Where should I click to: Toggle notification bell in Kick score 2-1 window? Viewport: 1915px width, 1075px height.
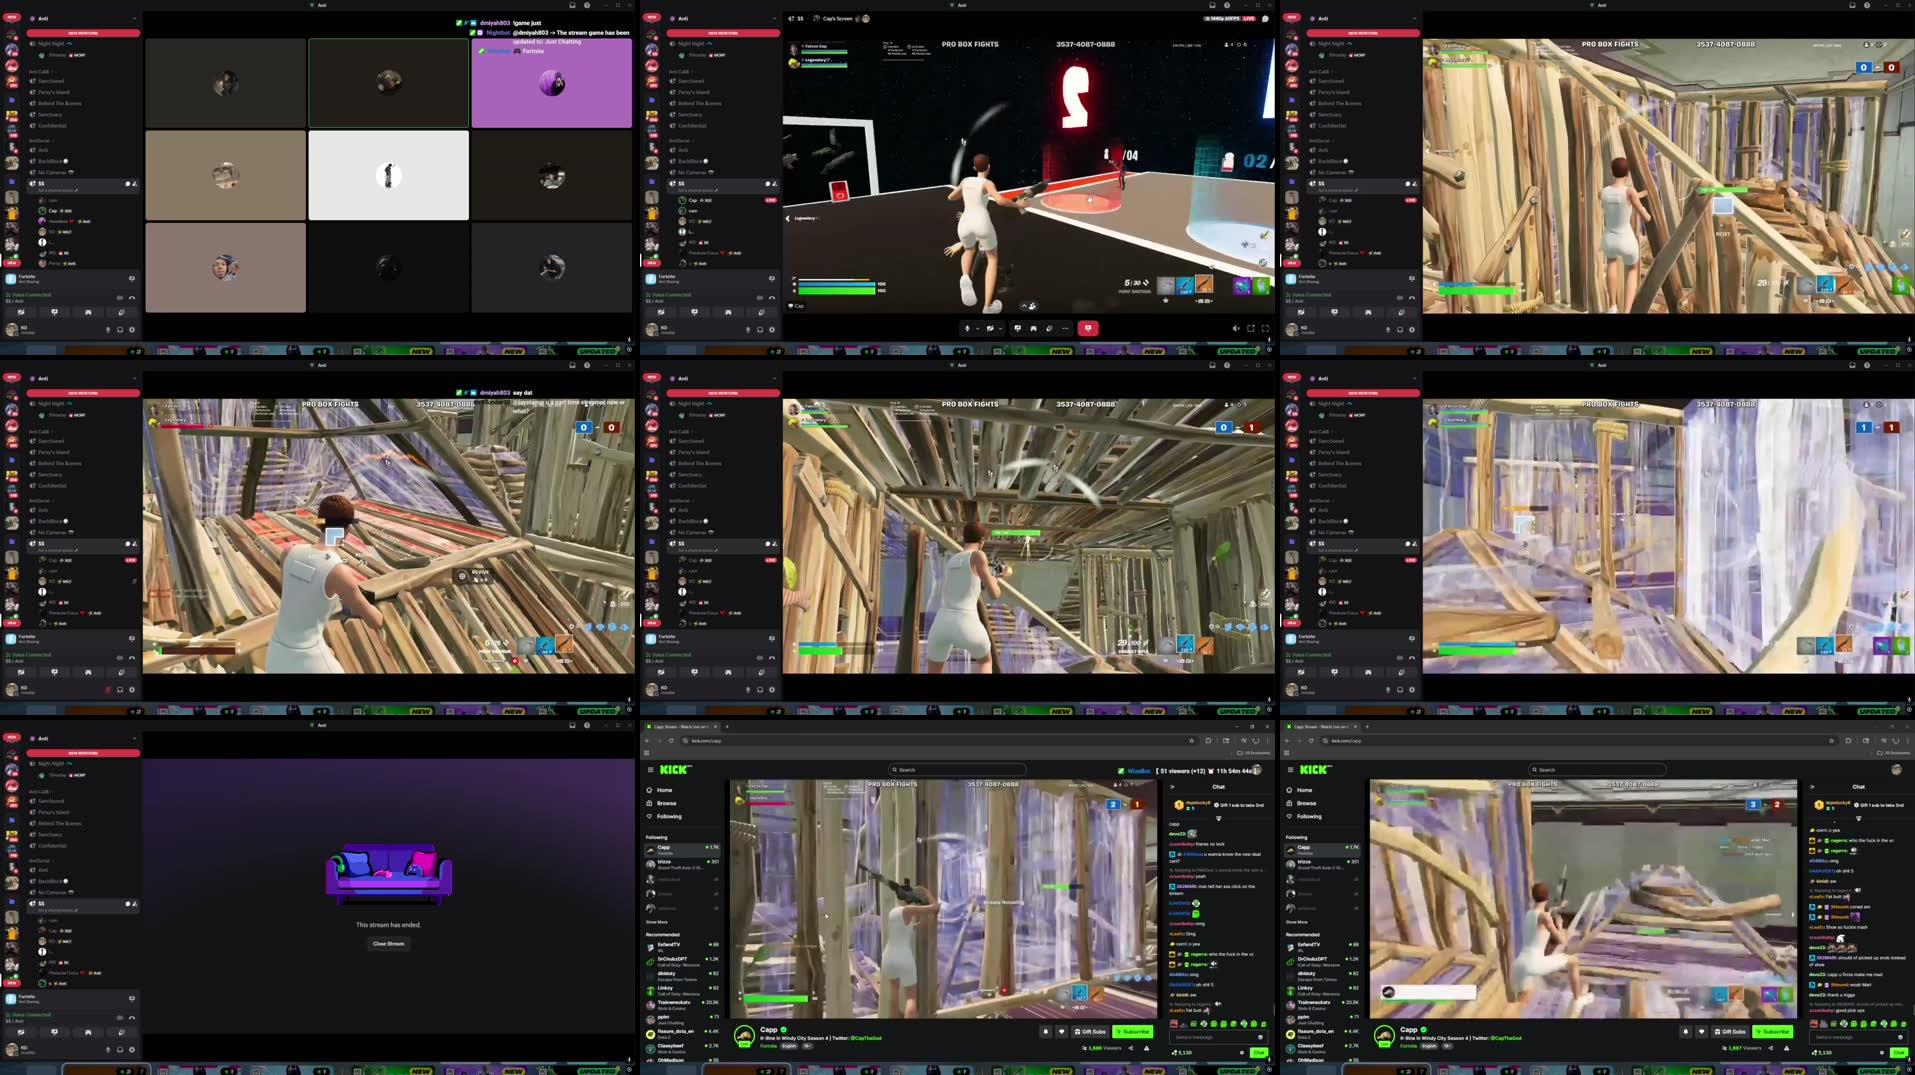pyautogui.click(x=1046, y=1031)
